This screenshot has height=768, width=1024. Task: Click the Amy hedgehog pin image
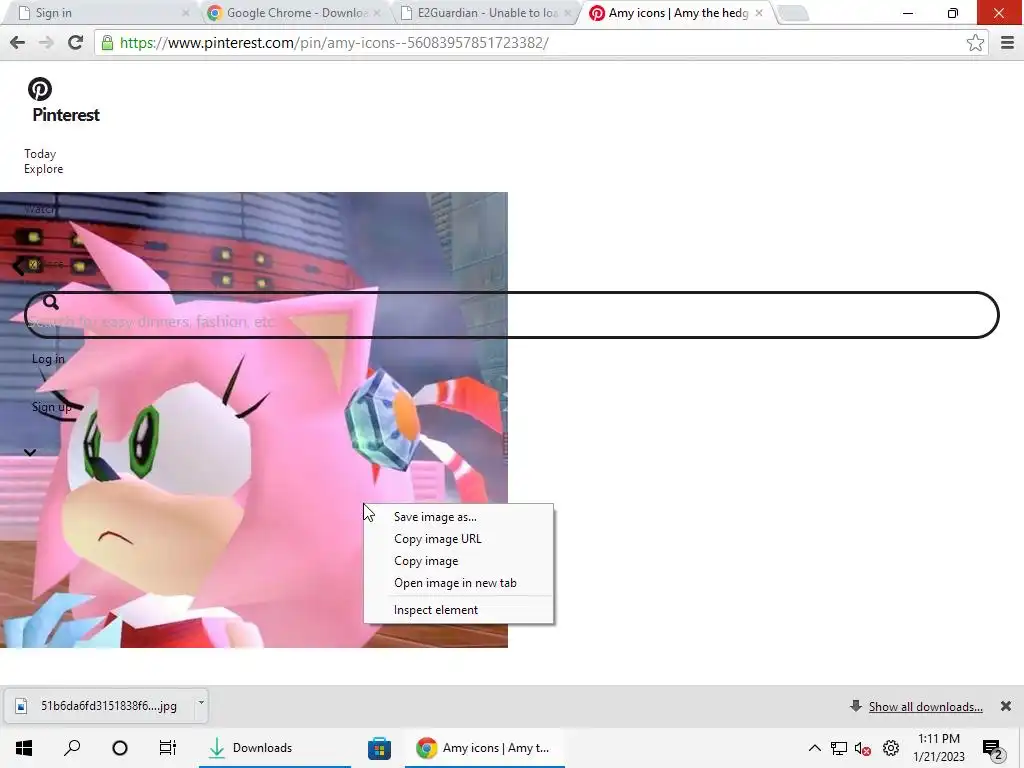pyautogui.click(x=253, y=420)
